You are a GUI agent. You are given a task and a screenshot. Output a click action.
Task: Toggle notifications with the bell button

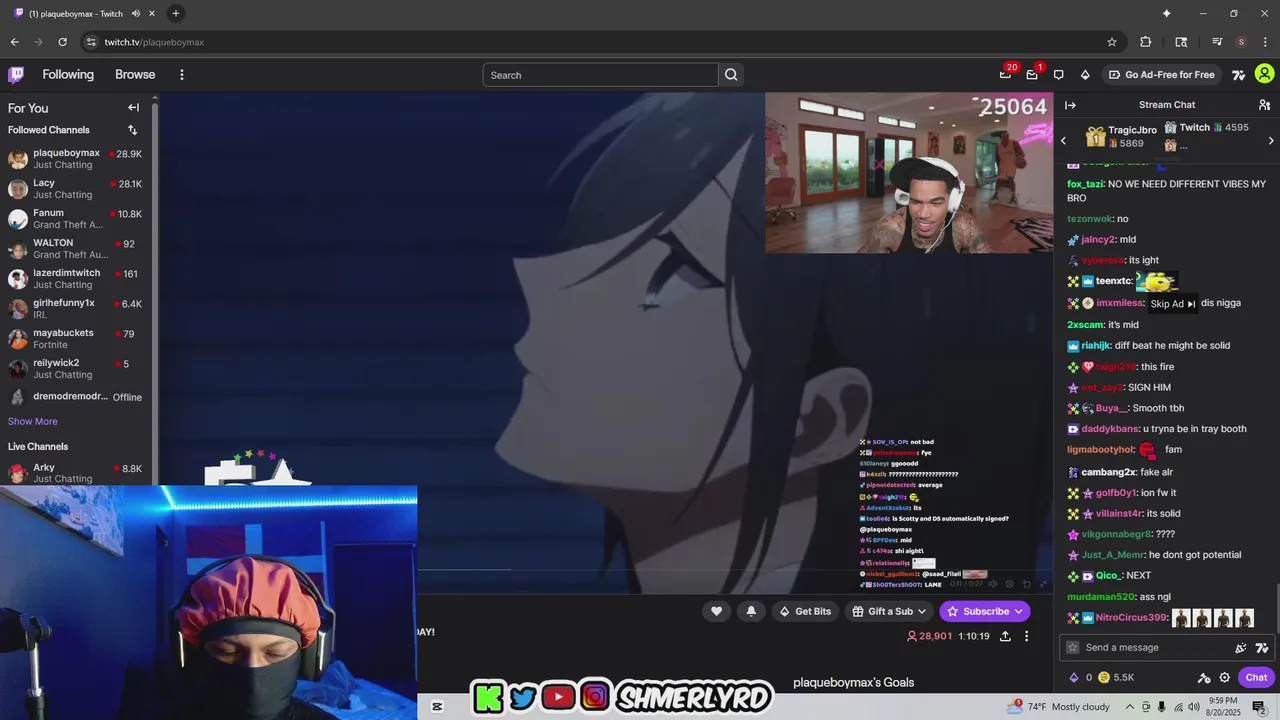click(751, 611)
